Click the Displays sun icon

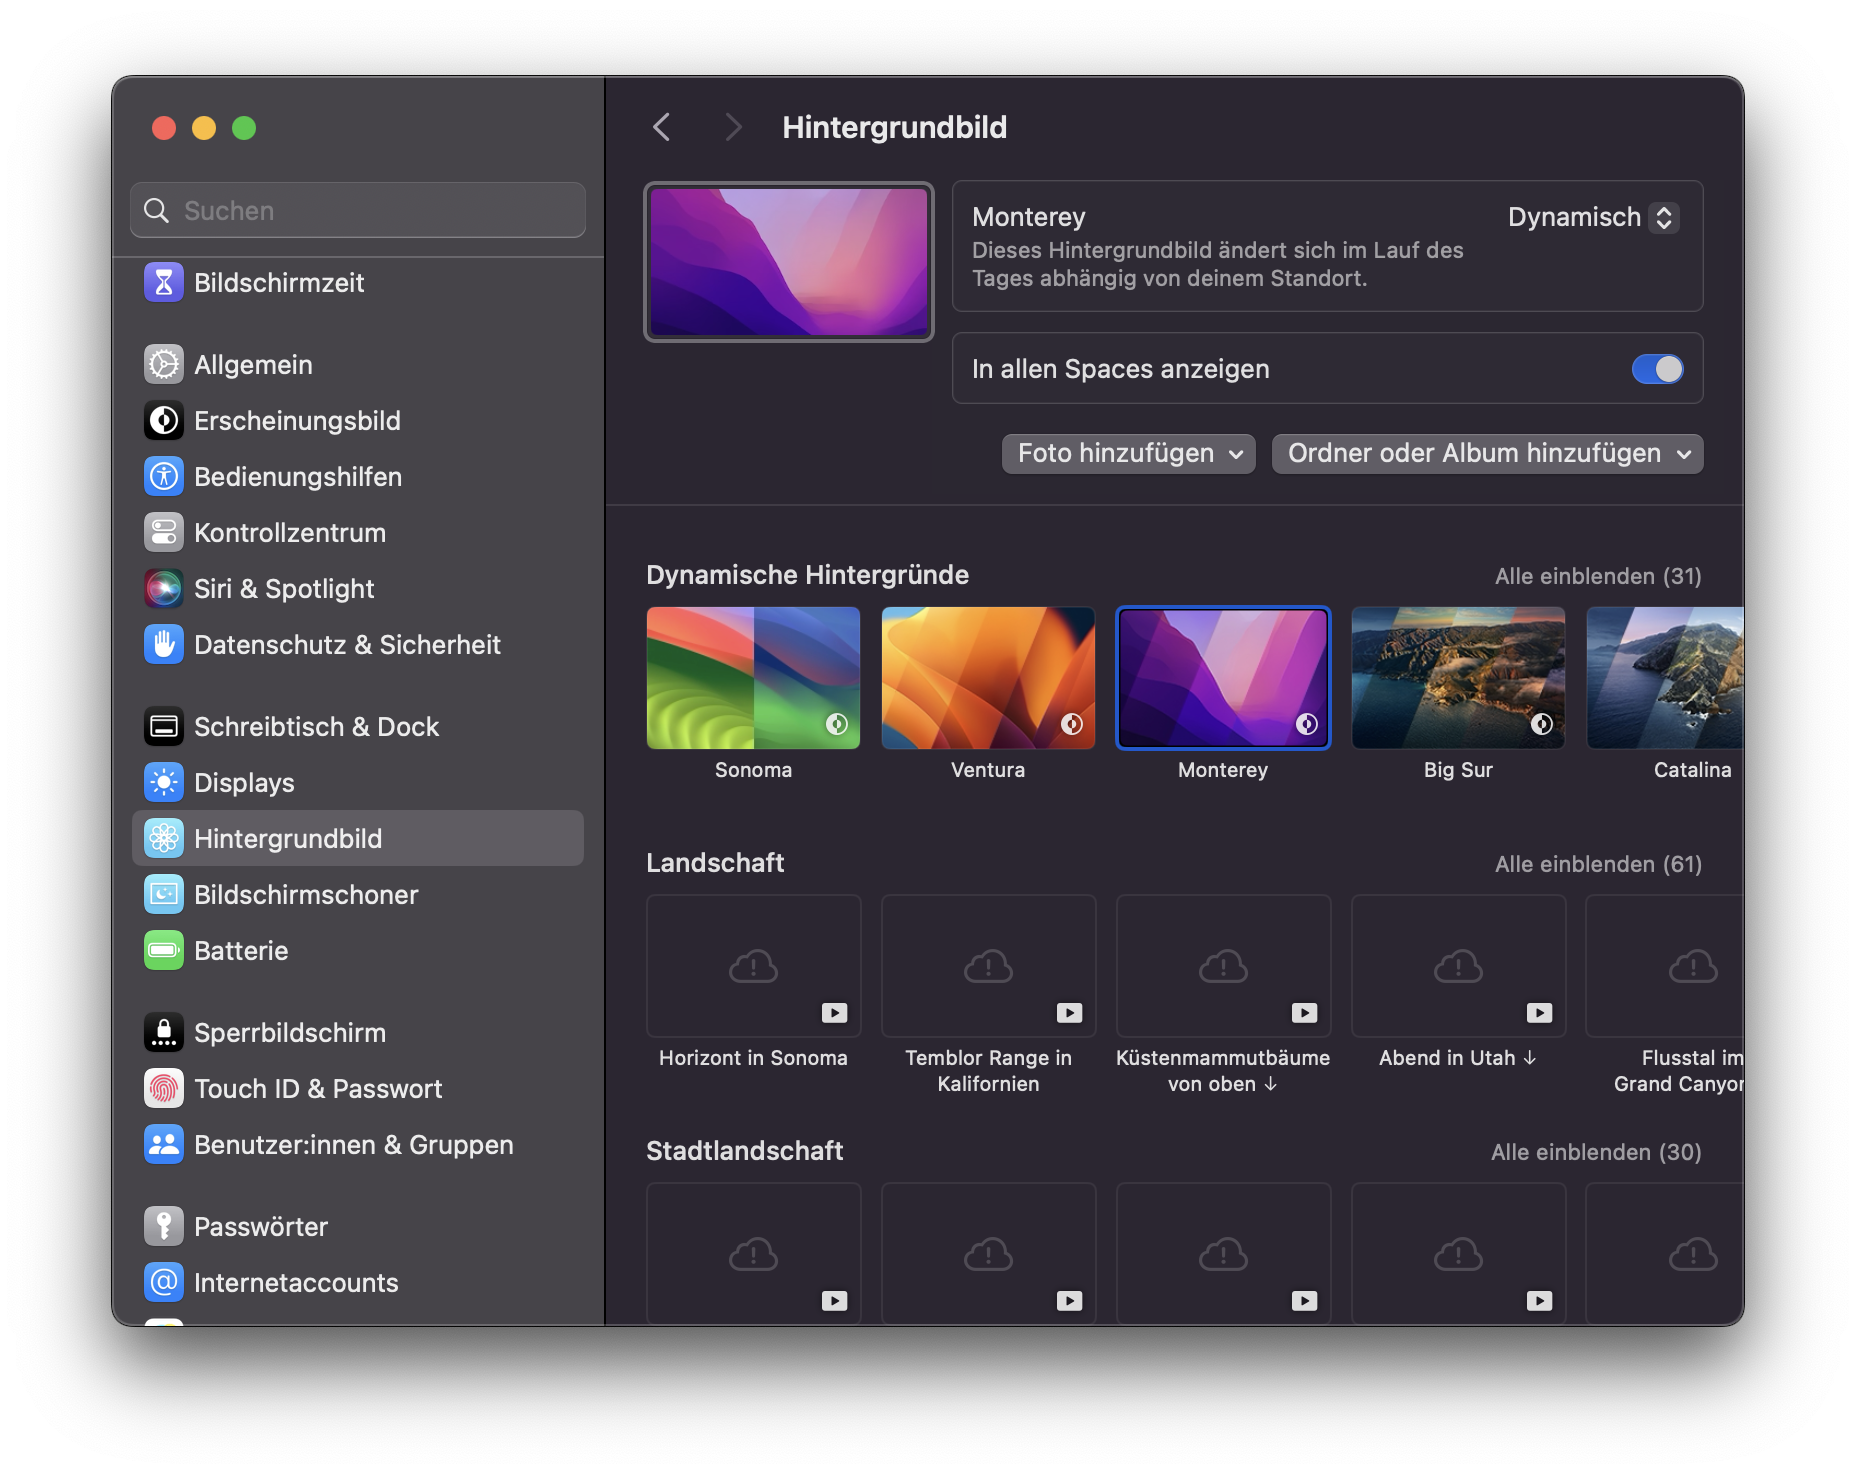(x=164, y=783)
